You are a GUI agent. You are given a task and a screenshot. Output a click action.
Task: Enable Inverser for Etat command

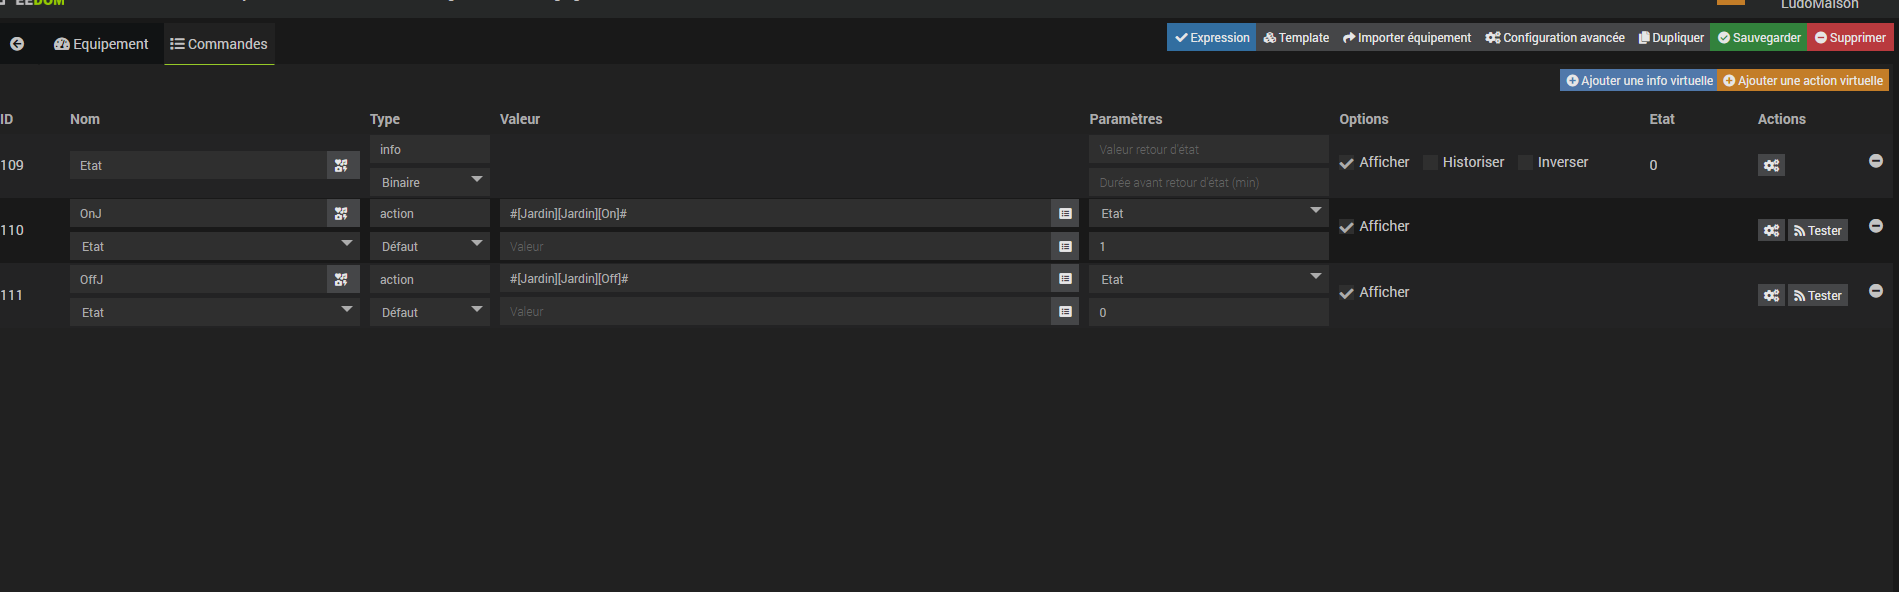pos(1525,163)
